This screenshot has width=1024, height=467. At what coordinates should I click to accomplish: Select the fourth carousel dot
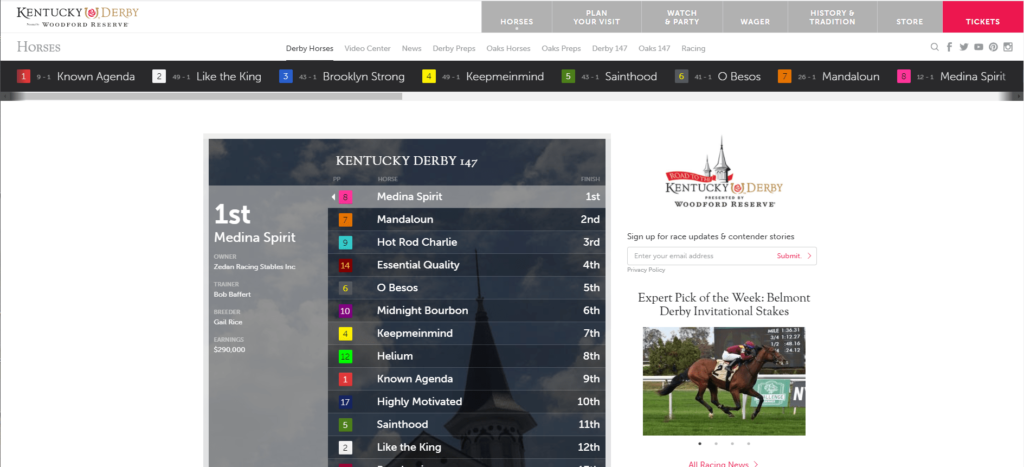click(x=748, y=443)
